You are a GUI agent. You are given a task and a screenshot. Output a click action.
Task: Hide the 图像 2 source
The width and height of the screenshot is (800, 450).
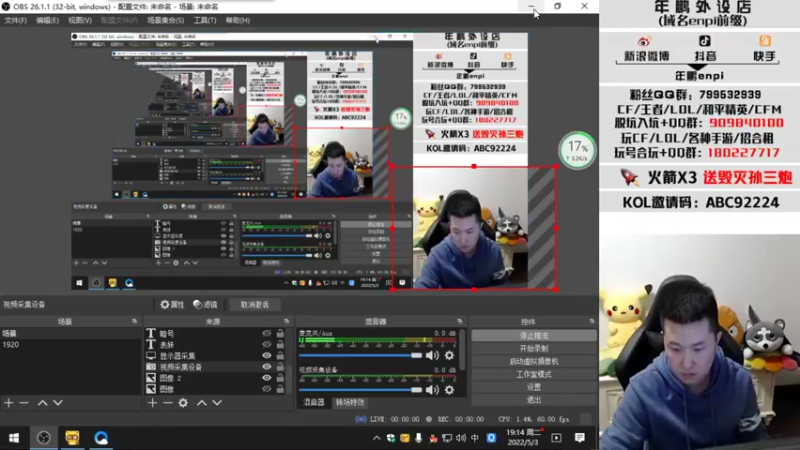(x=267, y=378)
